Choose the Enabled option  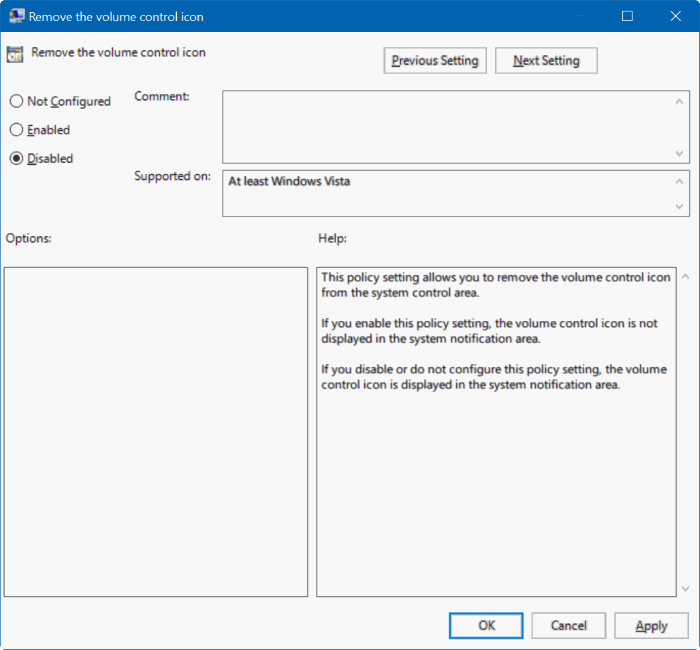[x=16, y=130]
